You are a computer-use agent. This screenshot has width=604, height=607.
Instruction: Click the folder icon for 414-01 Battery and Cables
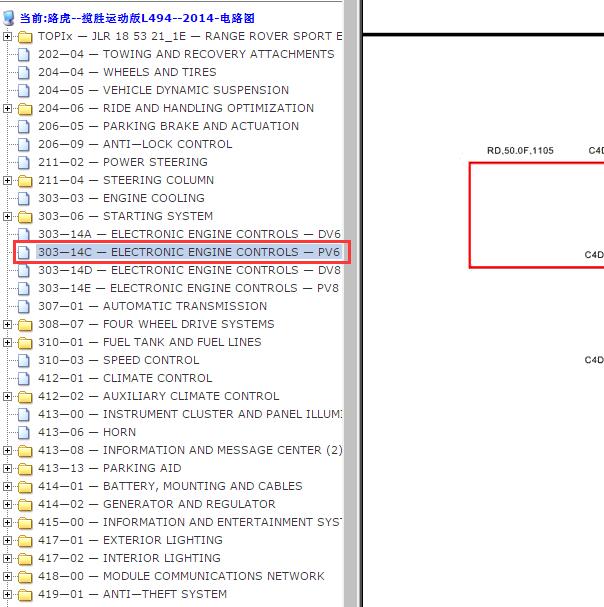(x=25, y=487)
